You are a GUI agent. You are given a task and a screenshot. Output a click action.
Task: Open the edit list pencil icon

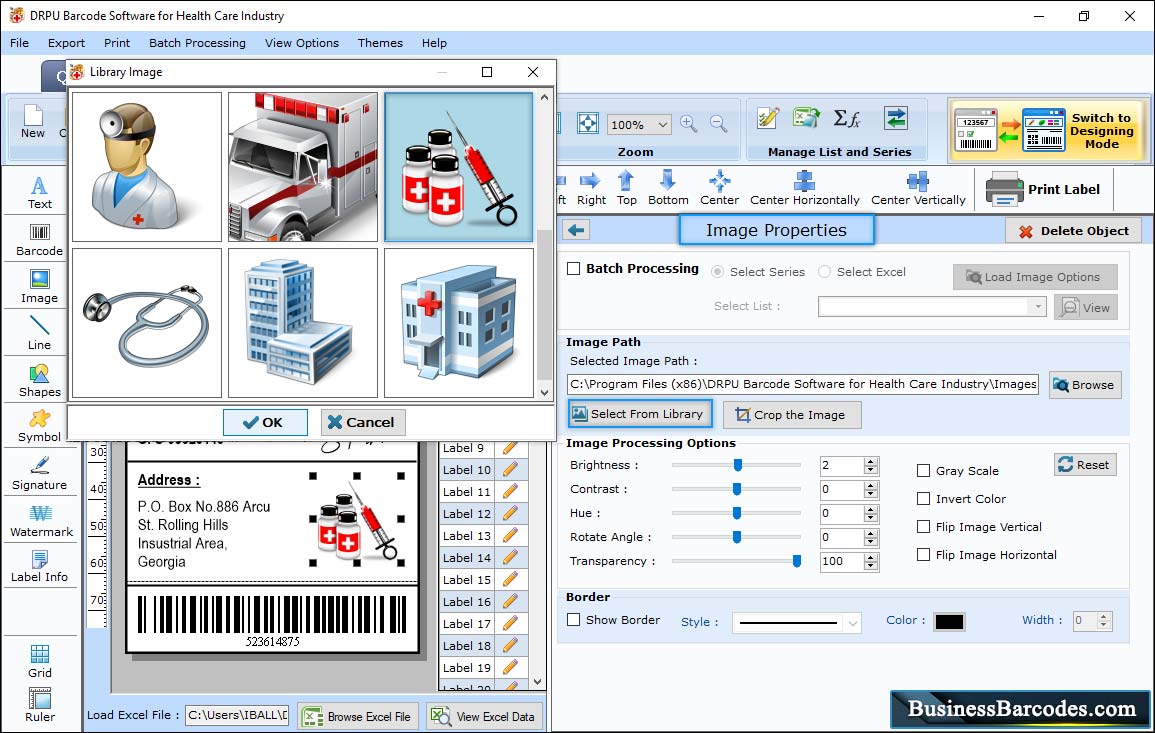point(768,118)
